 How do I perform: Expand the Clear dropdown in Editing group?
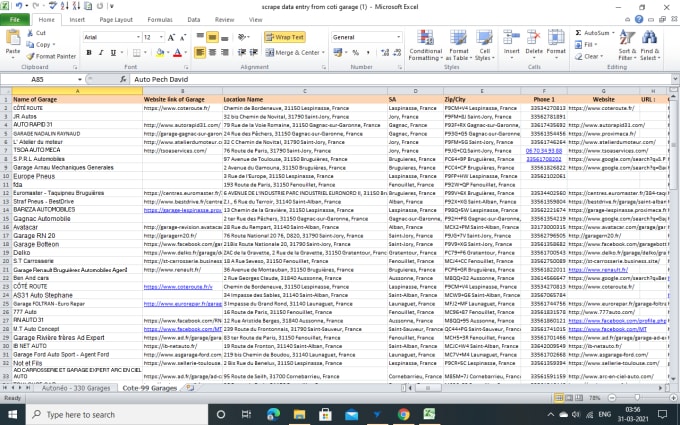(601, 56)
